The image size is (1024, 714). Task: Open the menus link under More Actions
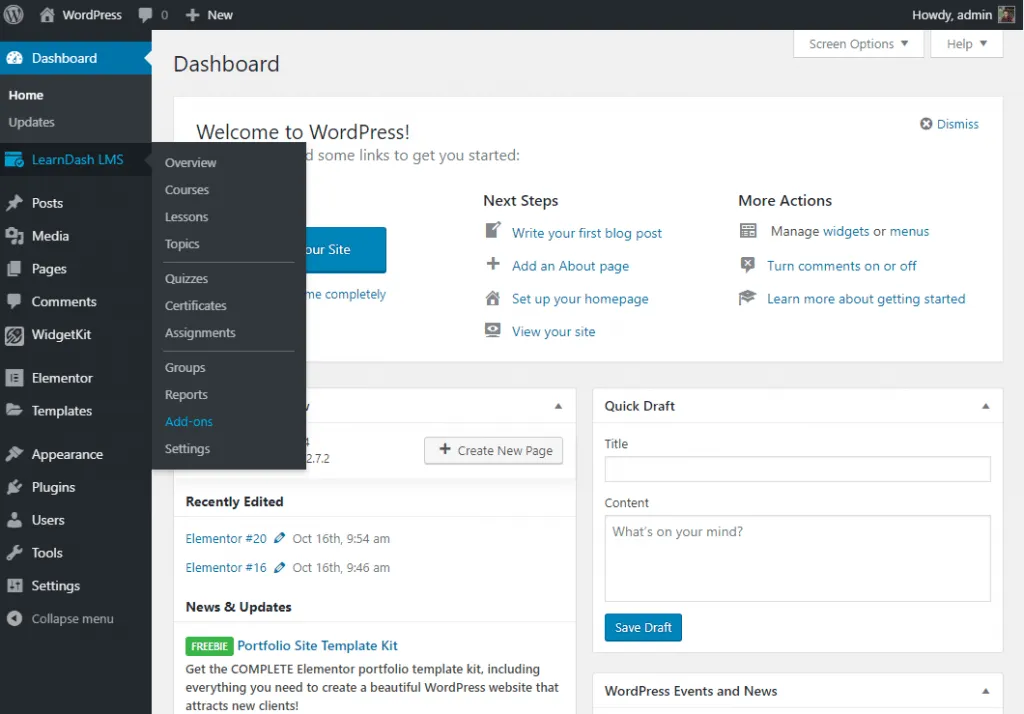[x=909, y=231]
